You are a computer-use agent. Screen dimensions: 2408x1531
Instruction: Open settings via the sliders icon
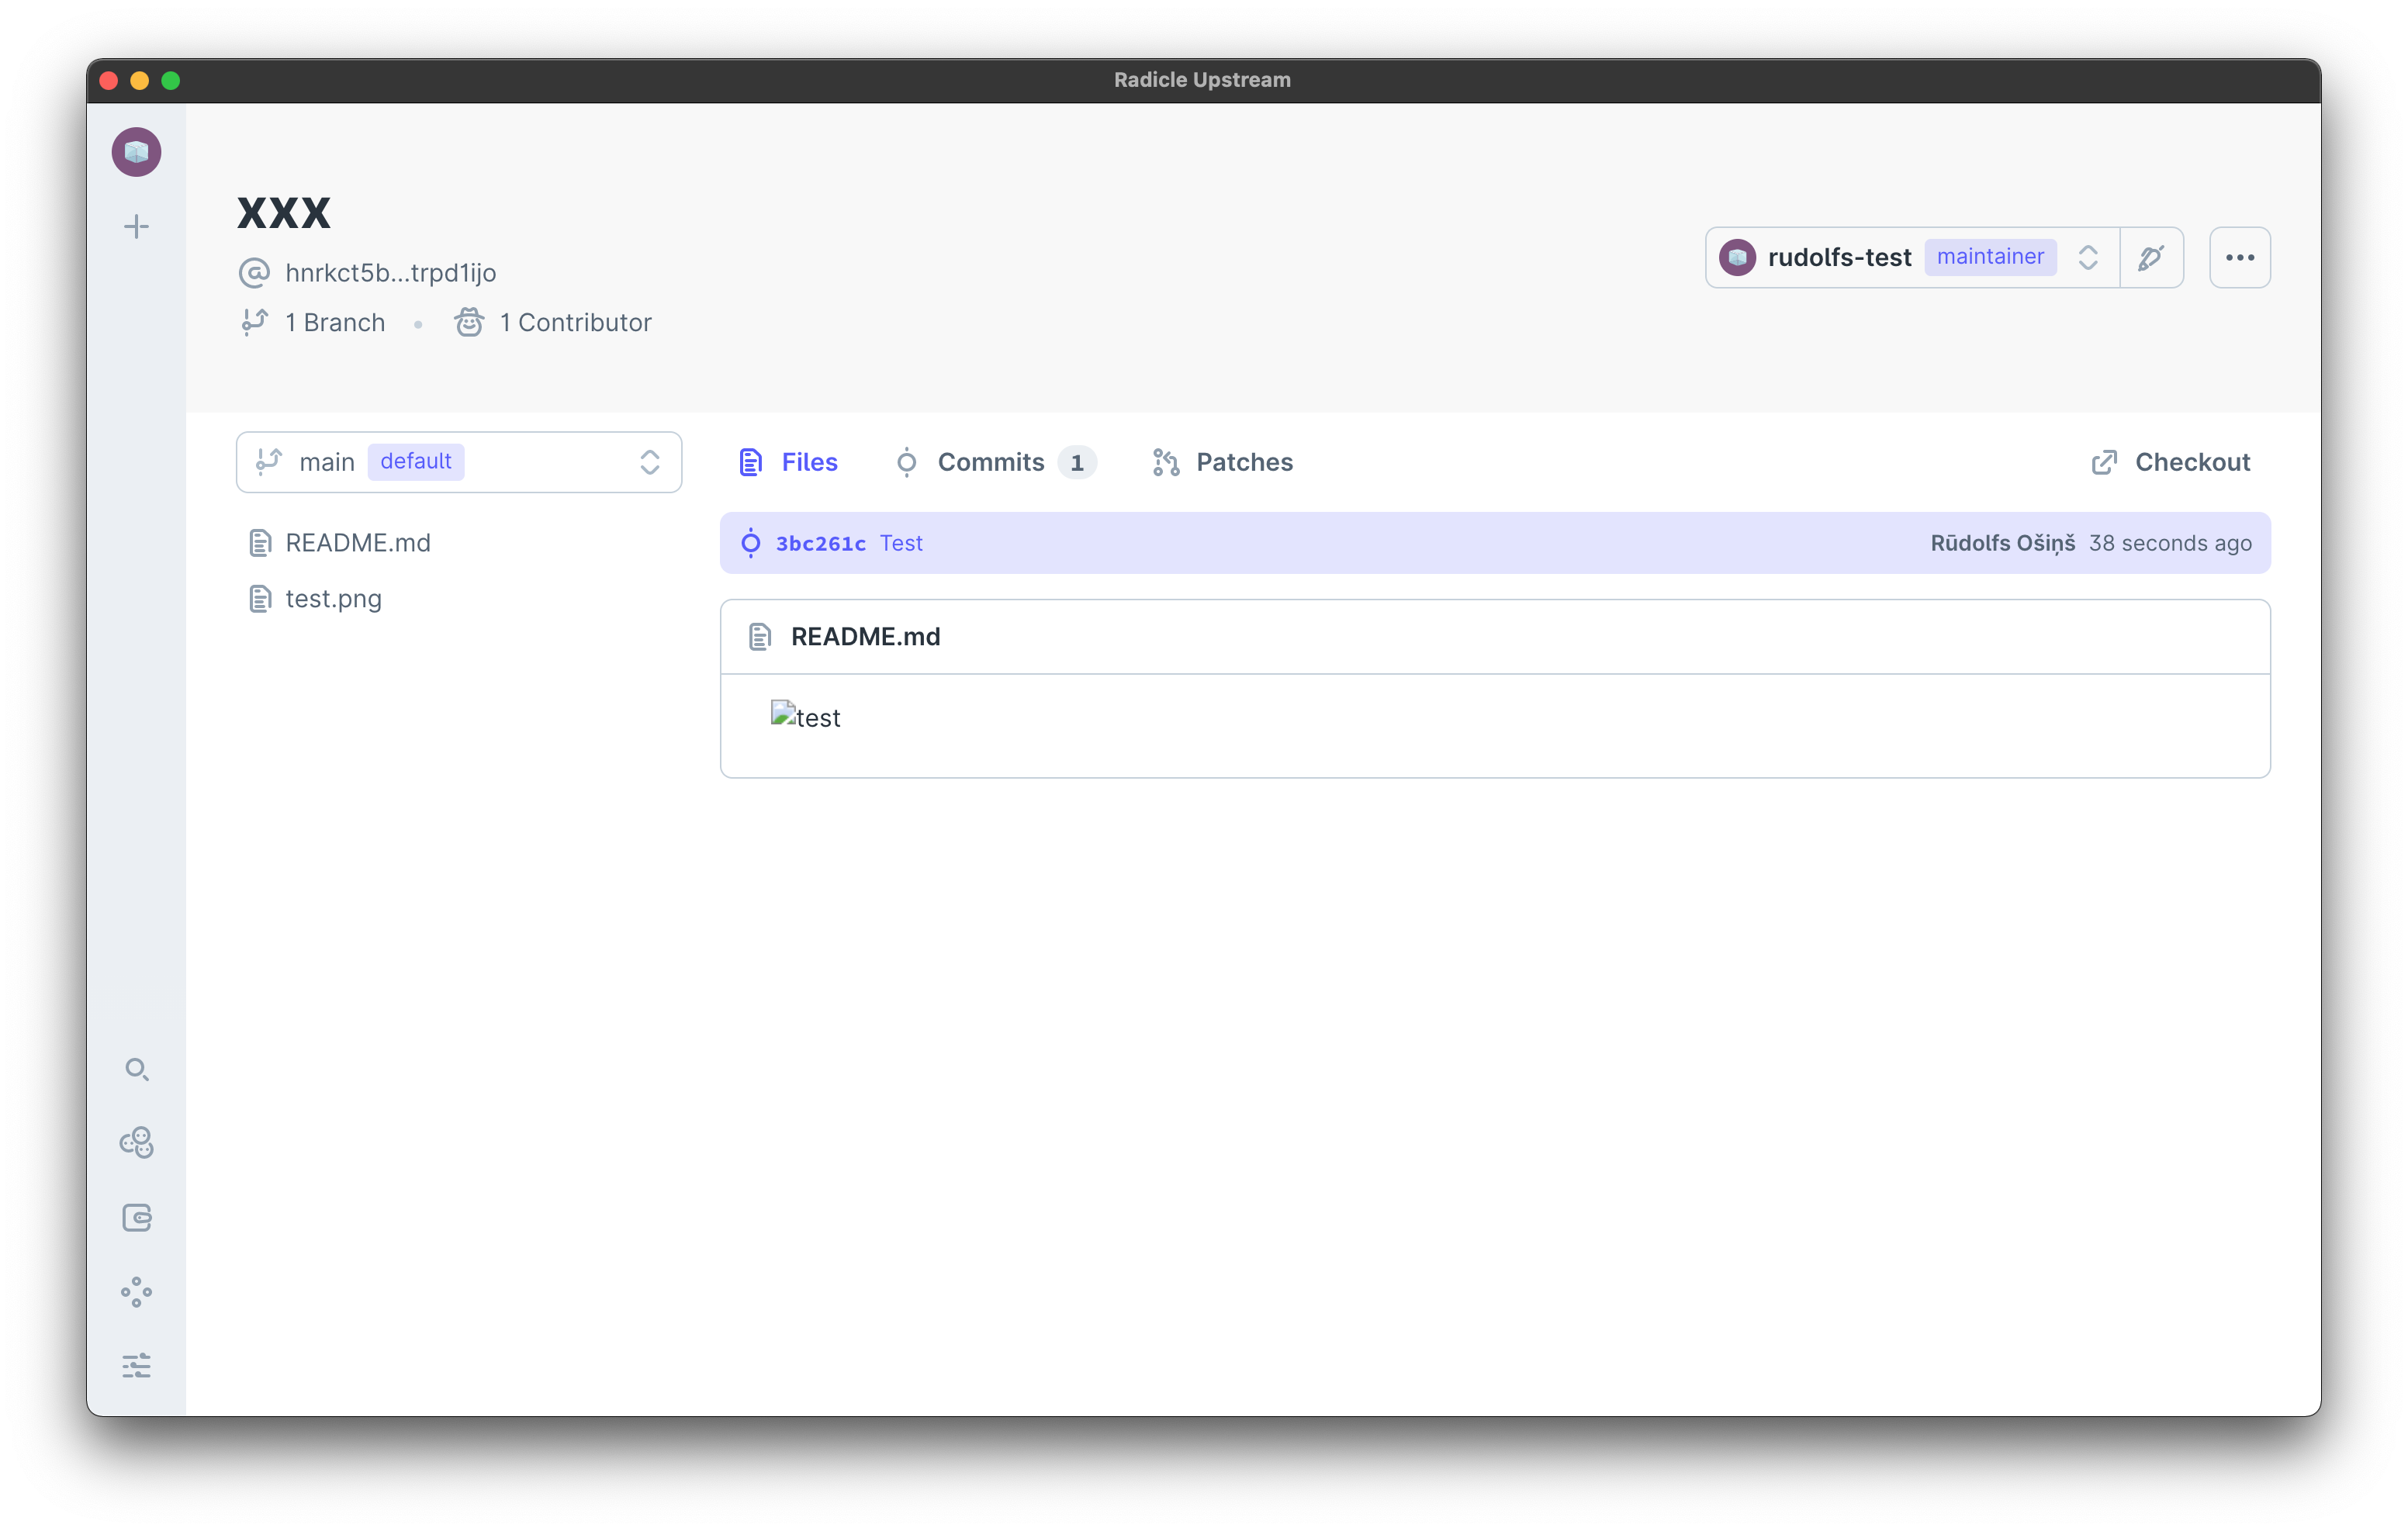[136, 1366]
